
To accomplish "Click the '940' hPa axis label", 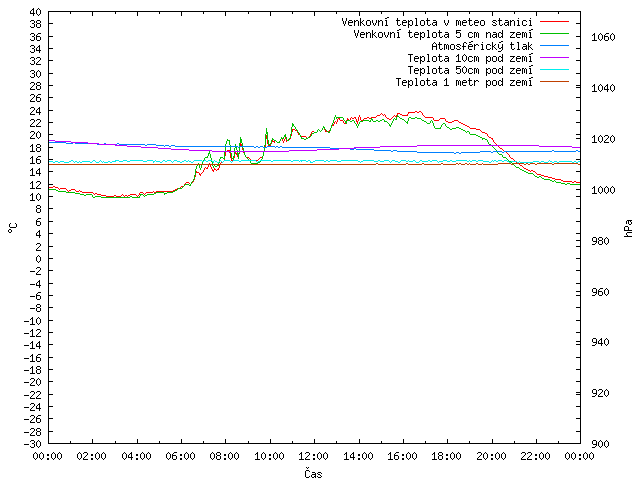I will click(x=600, y=342).
